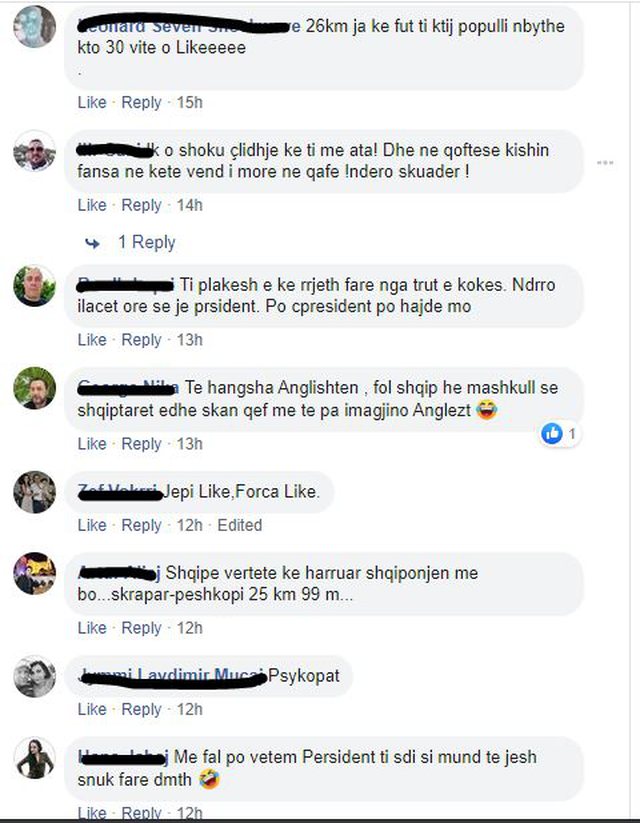
Task: Like the 'Jepi Like,Forca Like' comment
Action: click(x=92, y=525)
